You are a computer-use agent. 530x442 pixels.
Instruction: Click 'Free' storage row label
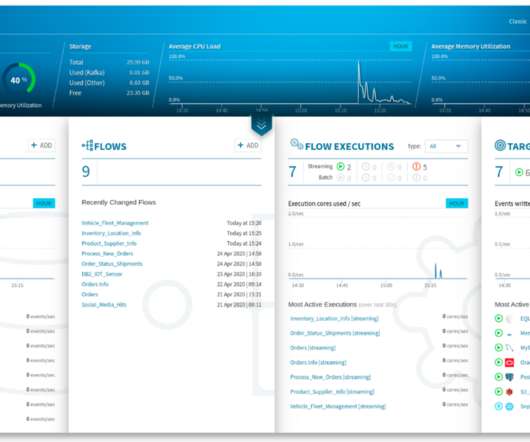coord(75,93)
